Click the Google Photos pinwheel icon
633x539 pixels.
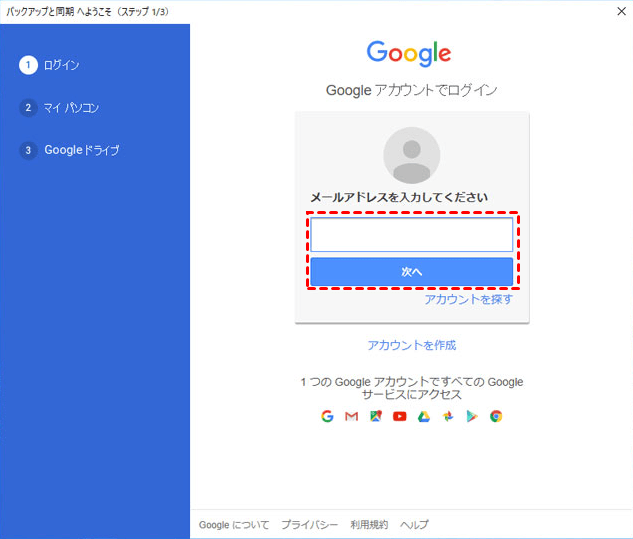pyautogui.click(x=448, y=416)
